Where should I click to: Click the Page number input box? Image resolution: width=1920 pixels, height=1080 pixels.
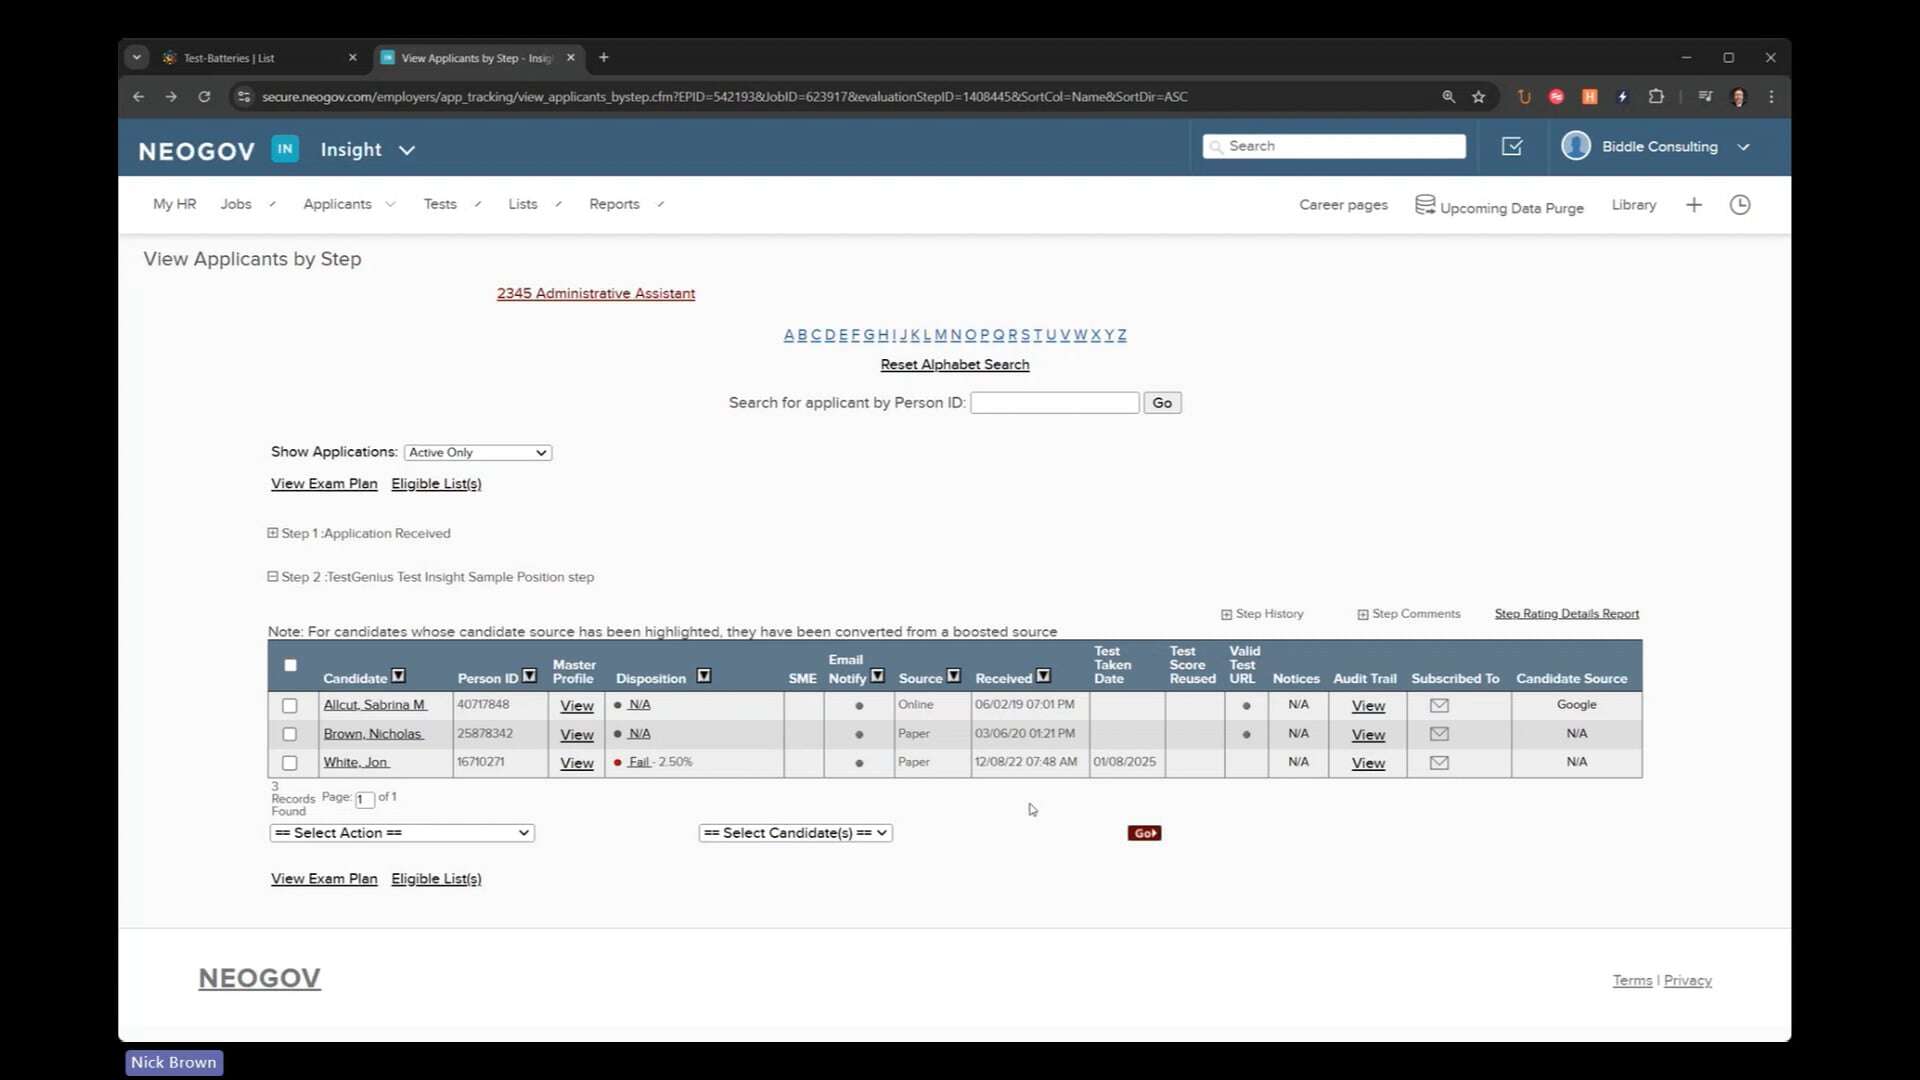tap(364, 799)
